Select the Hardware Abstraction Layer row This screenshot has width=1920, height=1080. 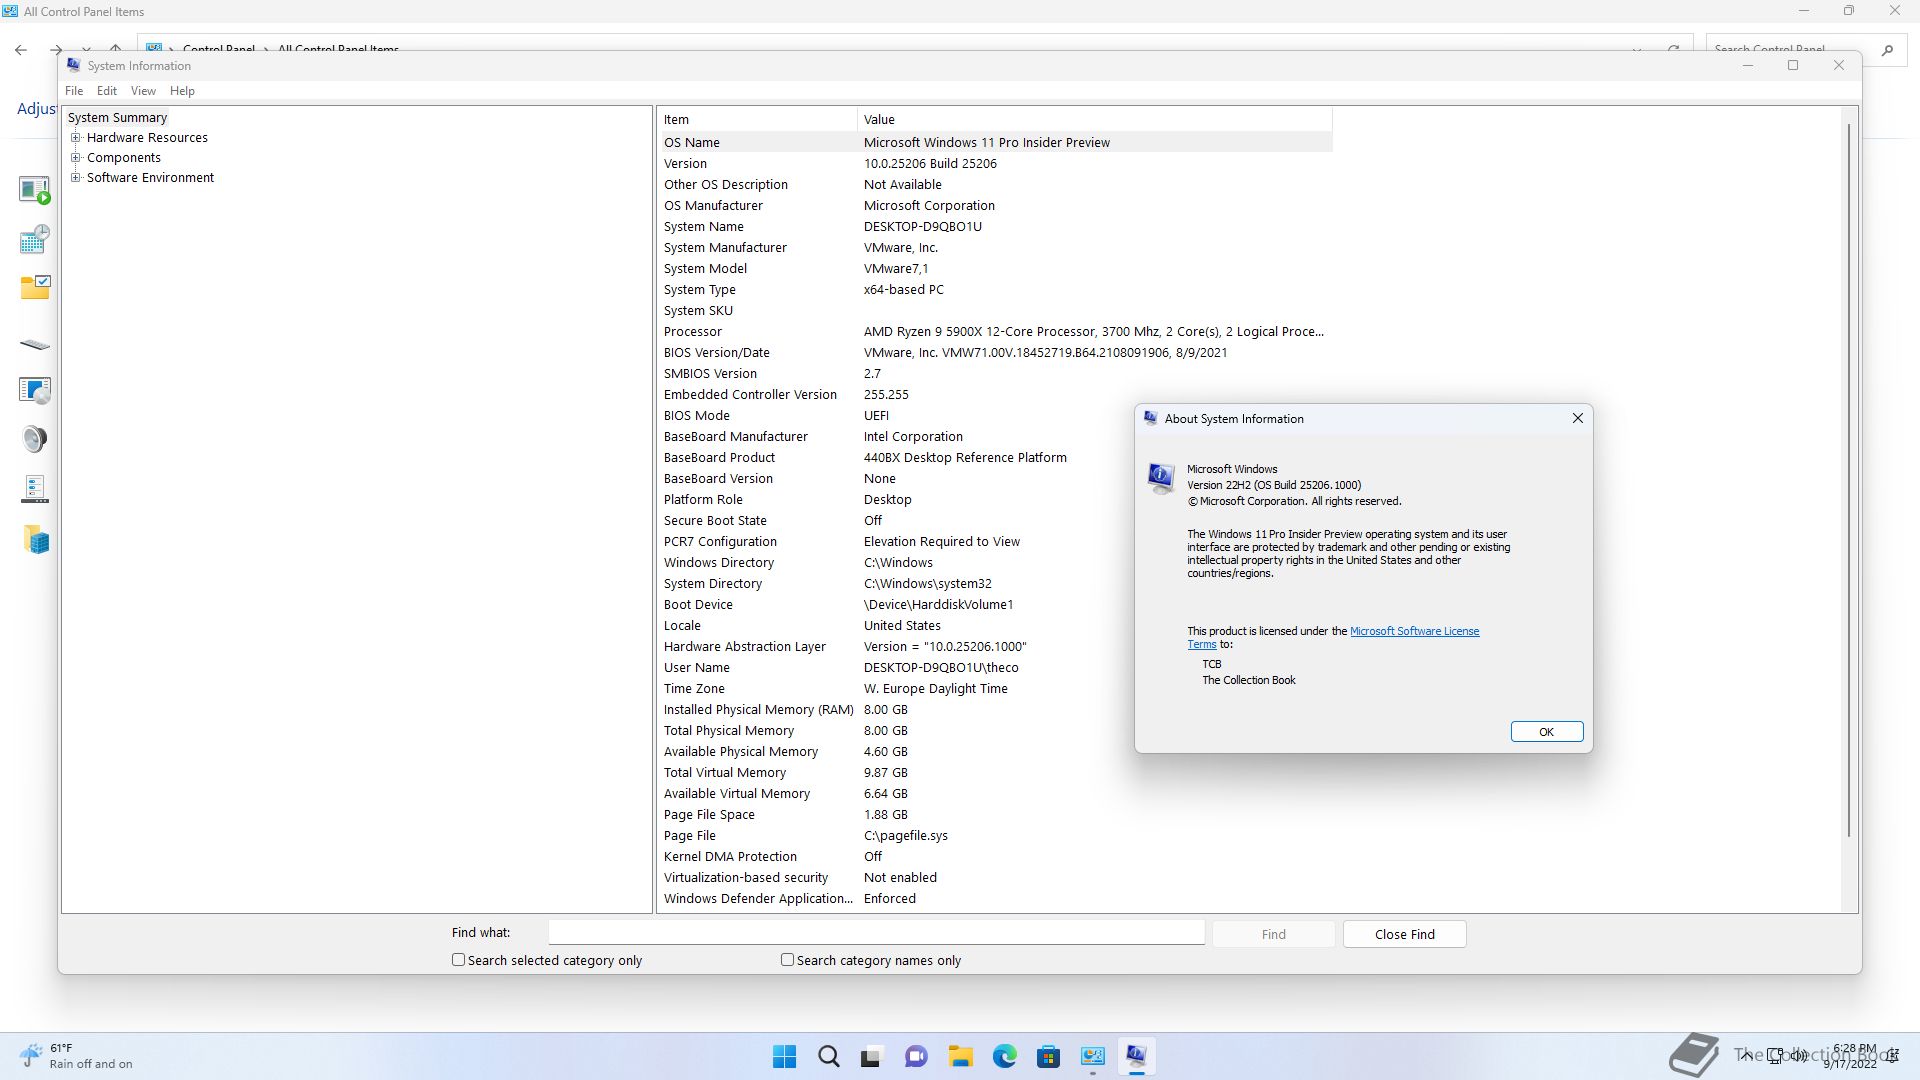coord(995,647)
